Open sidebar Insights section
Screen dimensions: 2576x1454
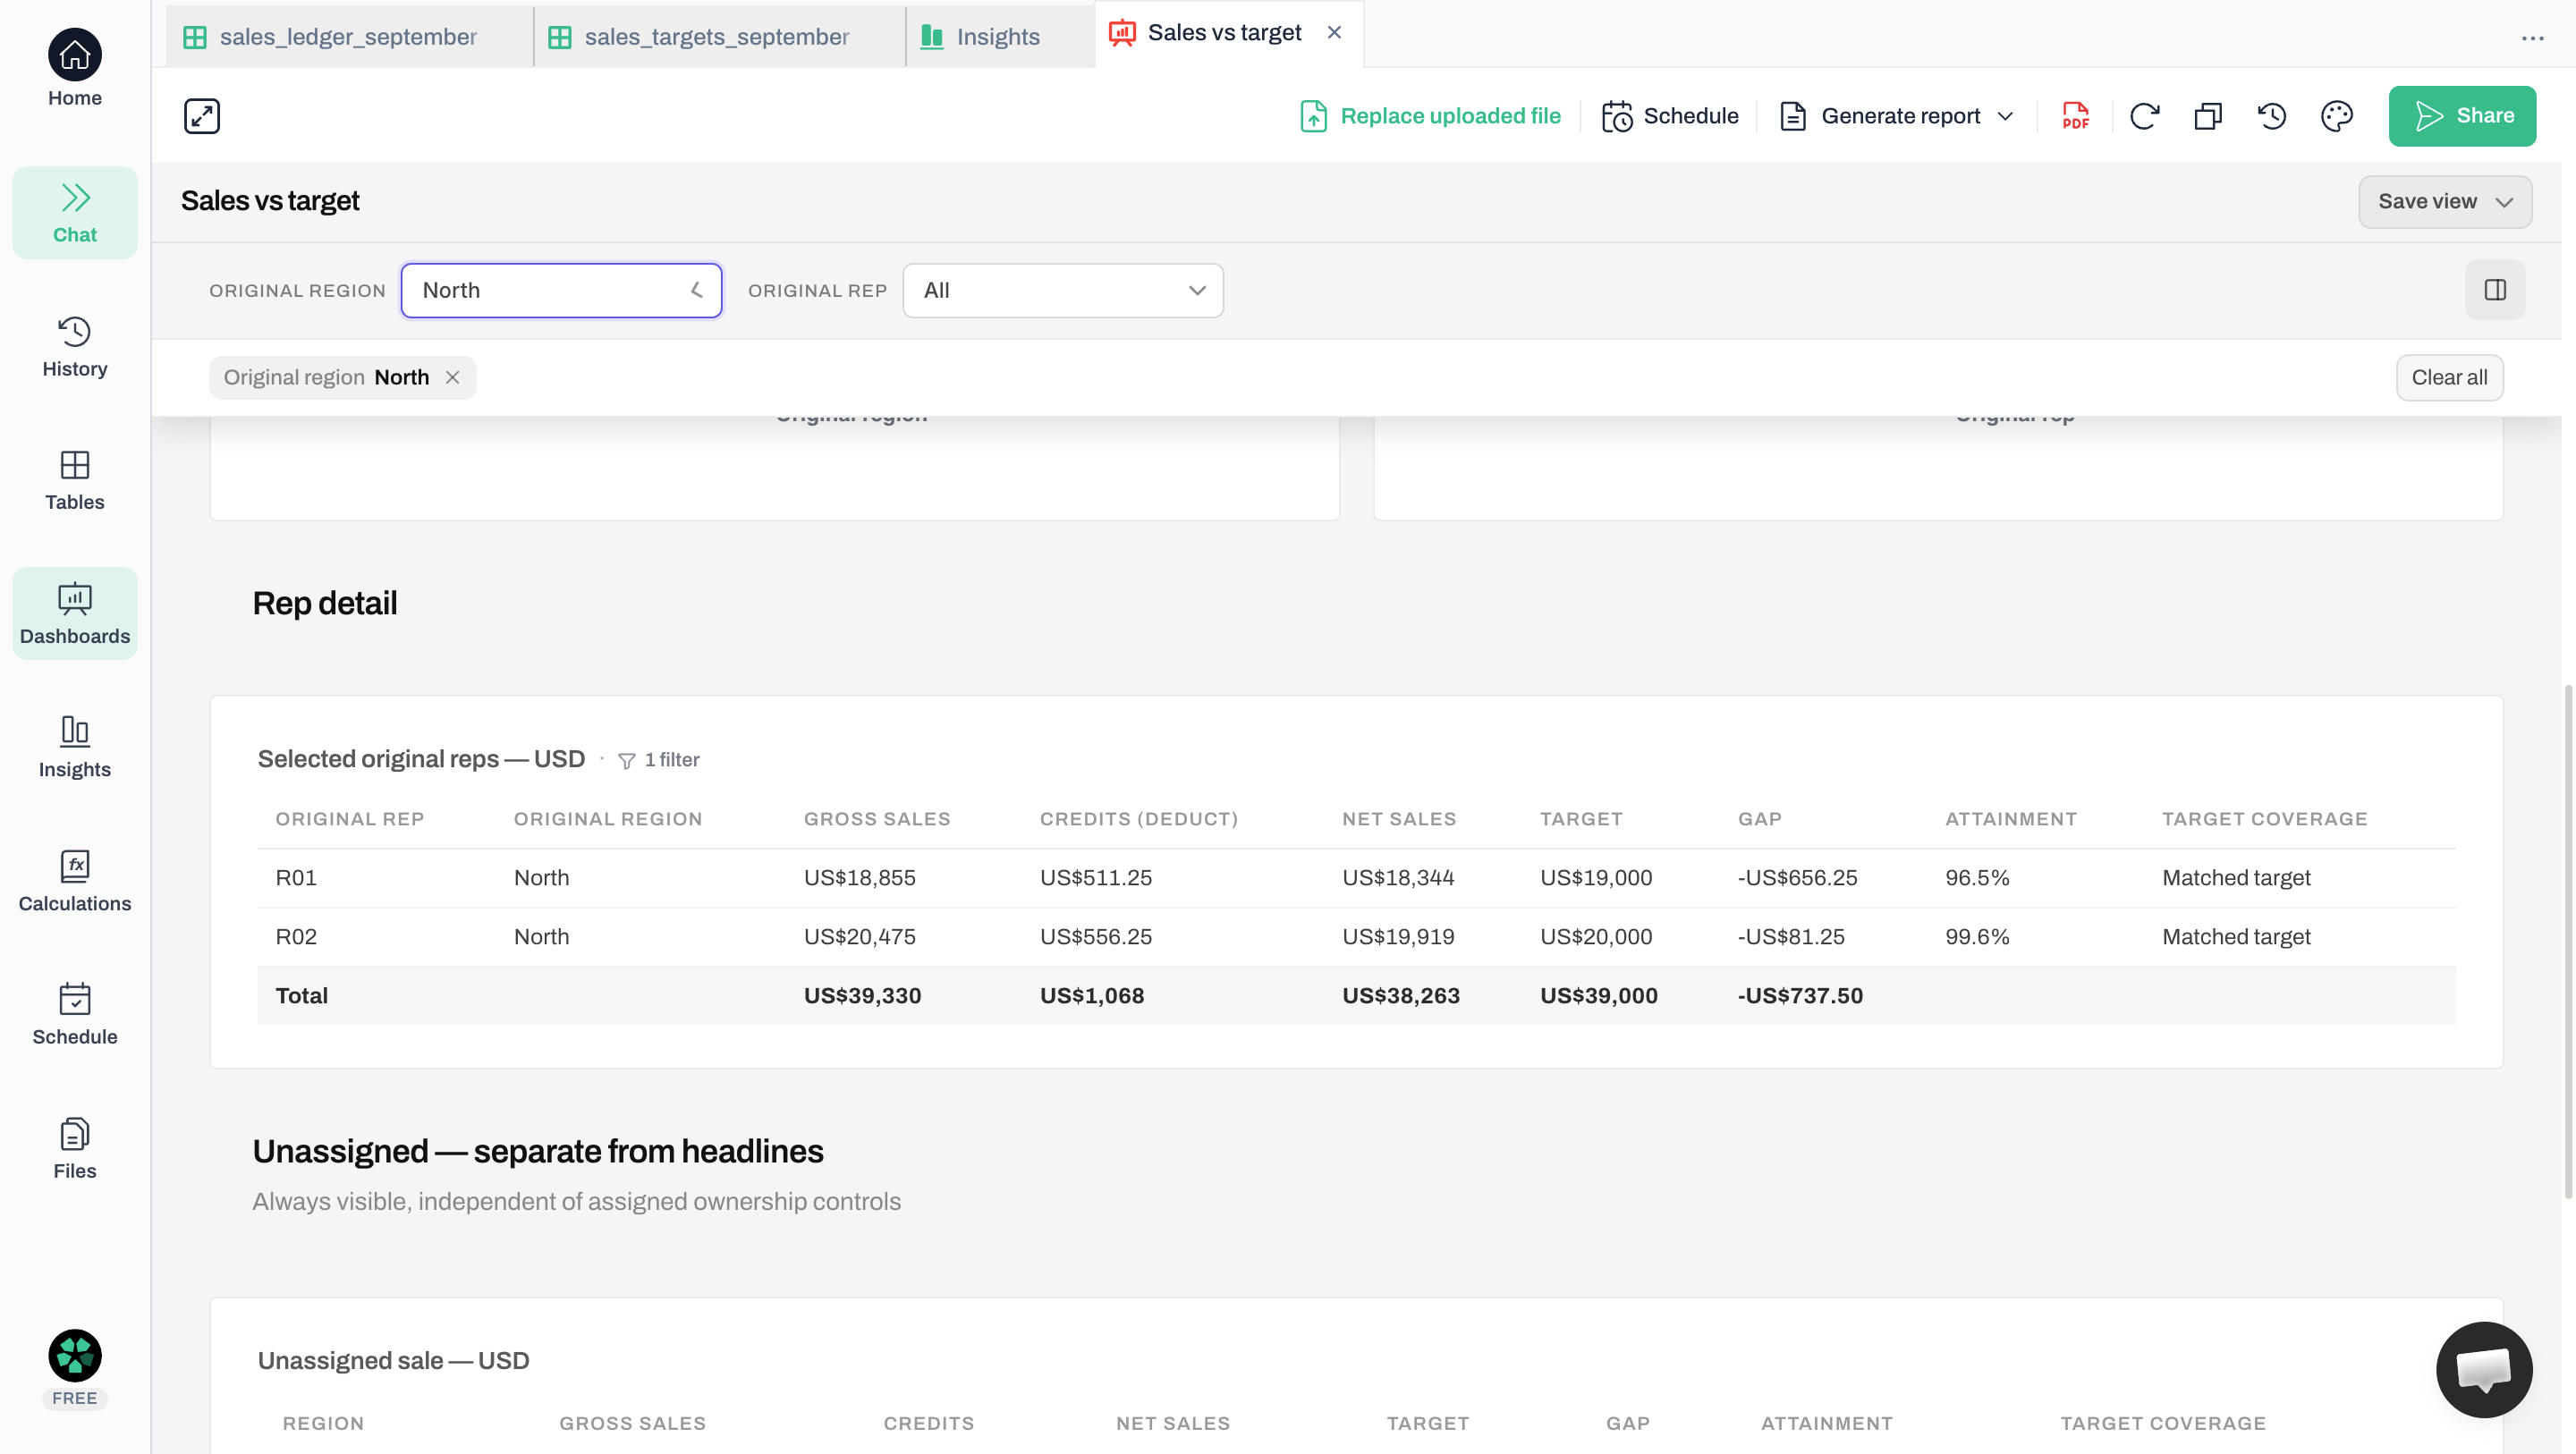point(75,747)
